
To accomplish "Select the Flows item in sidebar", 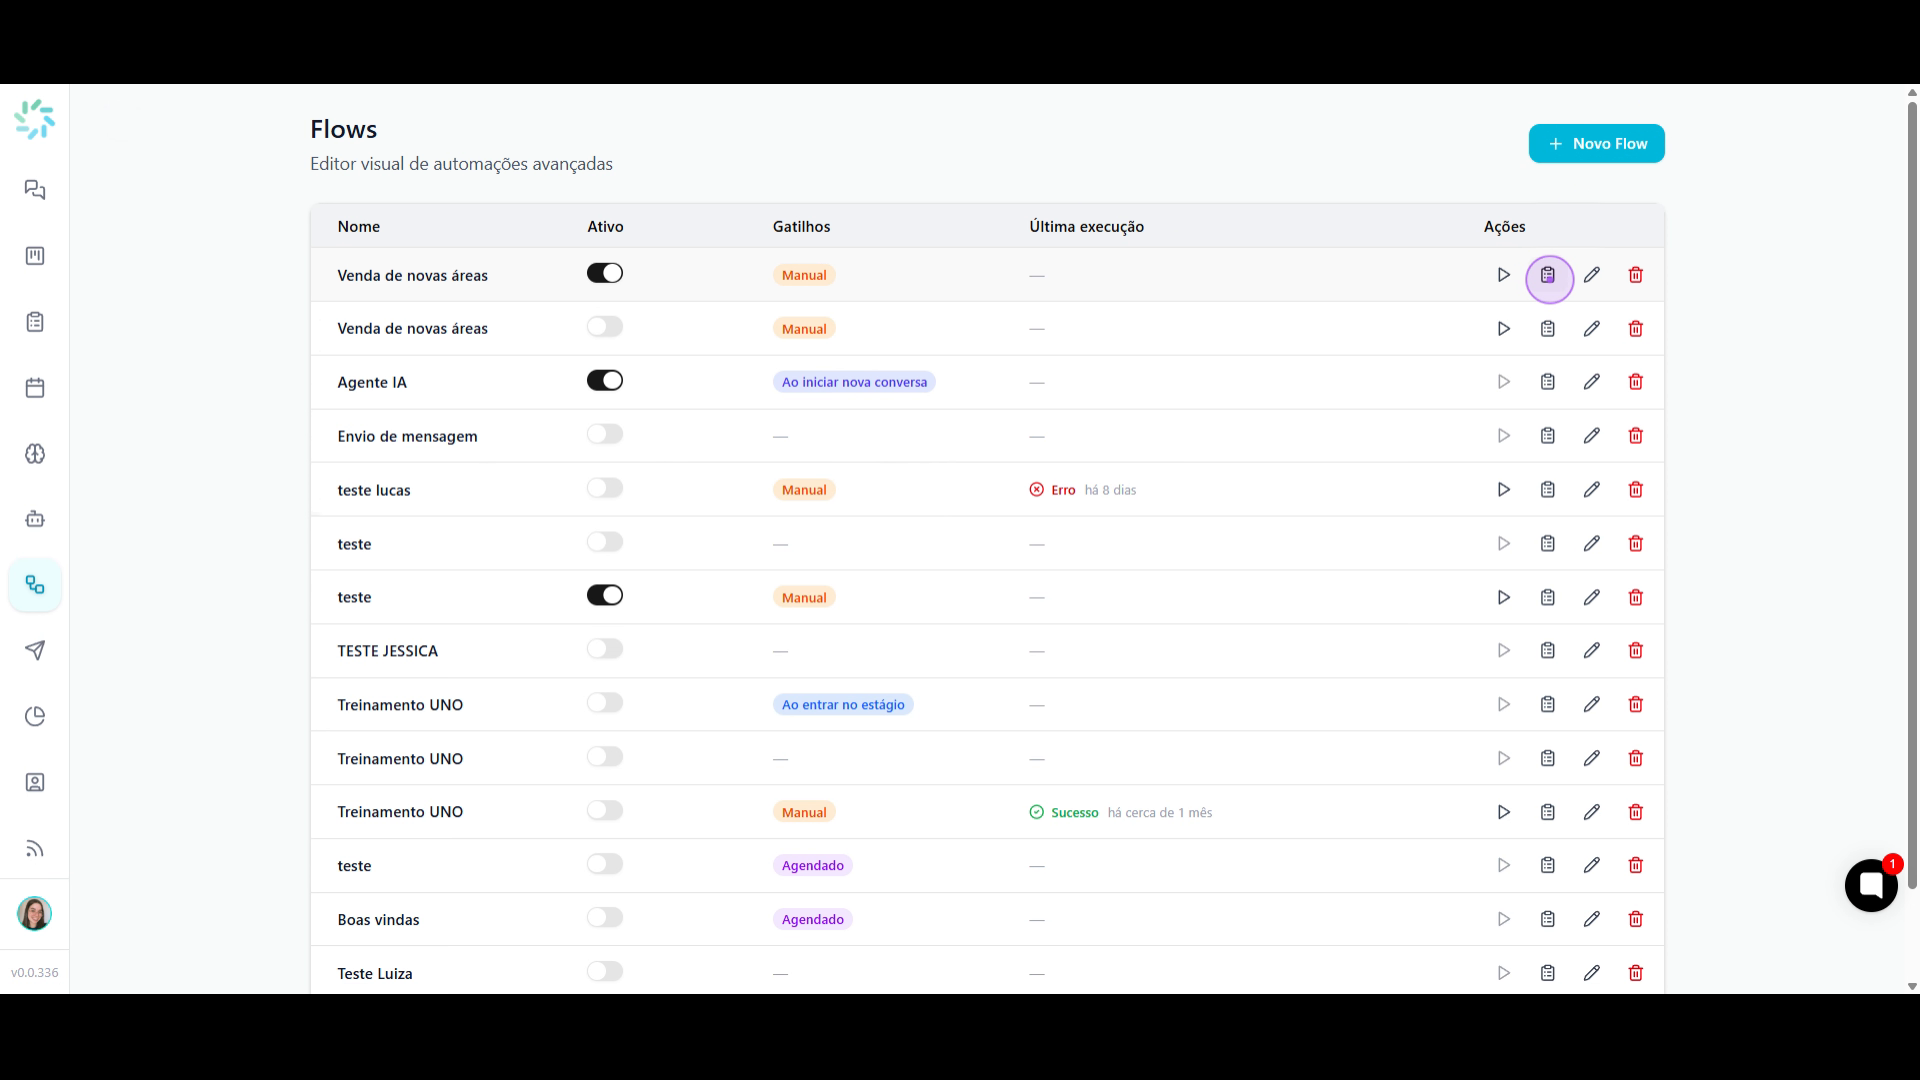I will [35, 585].
